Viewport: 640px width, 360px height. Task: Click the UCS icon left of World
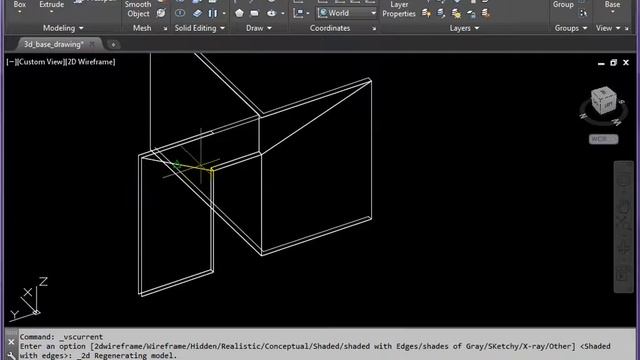298,13
